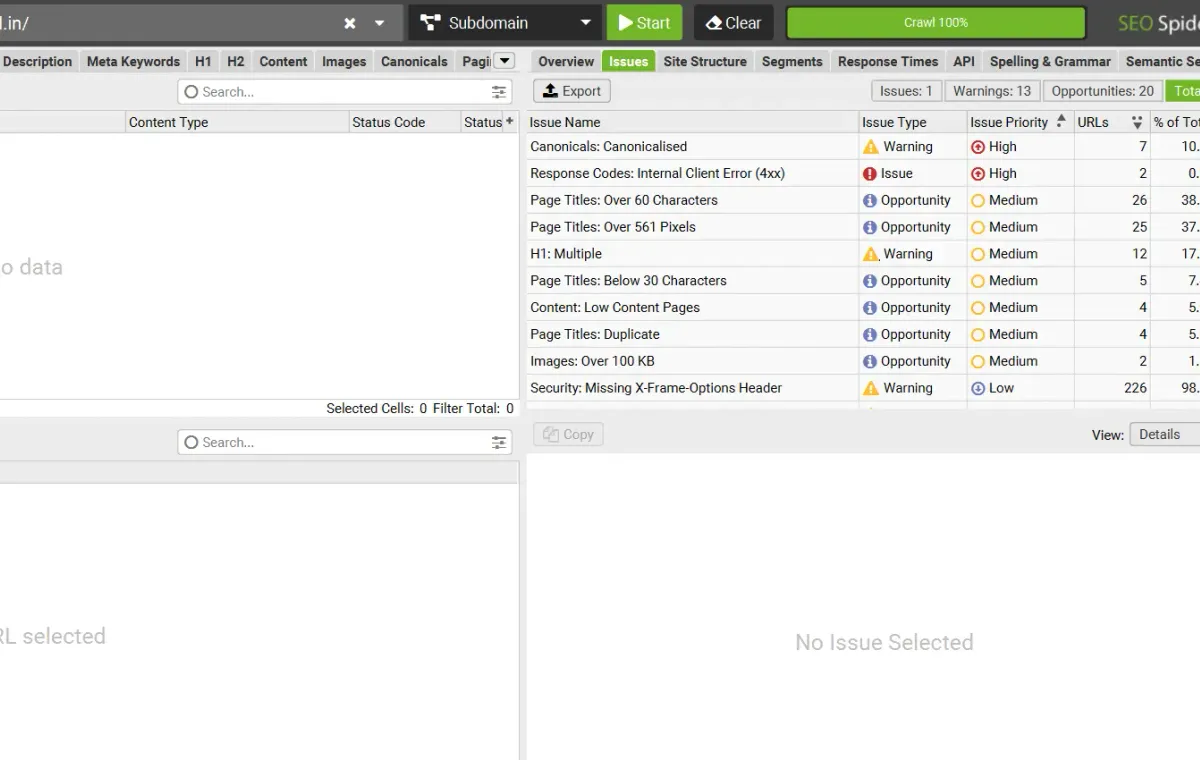
Task: Open the filter settings icon in lower search box
Action: (x=499, y=442)
